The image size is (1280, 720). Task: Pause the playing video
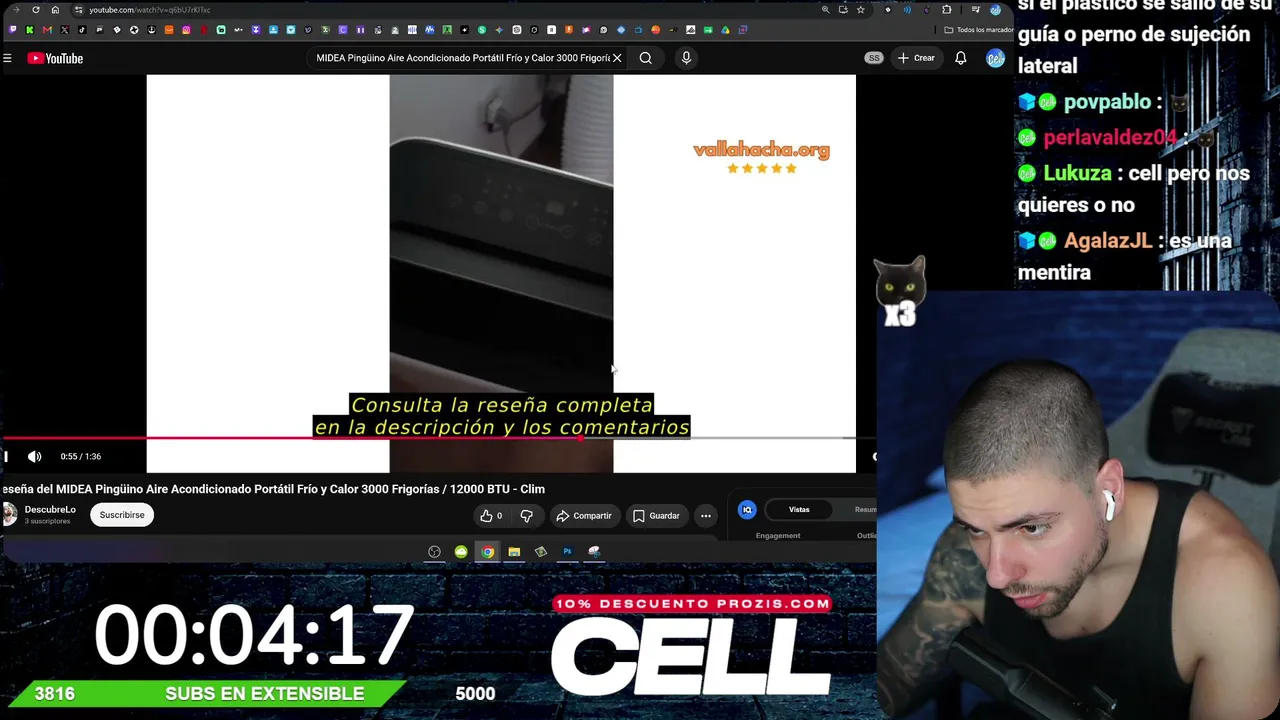point(6,456)
